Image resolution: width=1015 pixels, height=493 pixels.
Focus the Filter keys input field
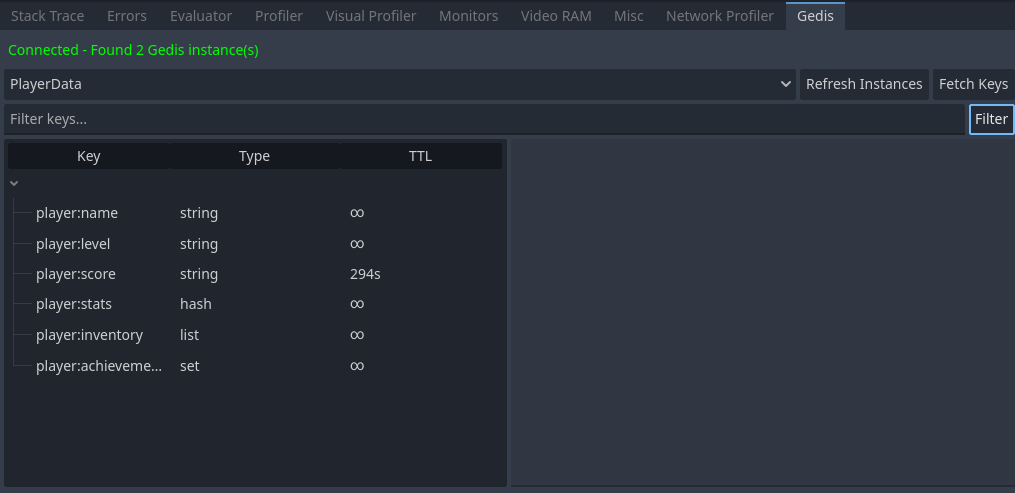tap(484, 119)
